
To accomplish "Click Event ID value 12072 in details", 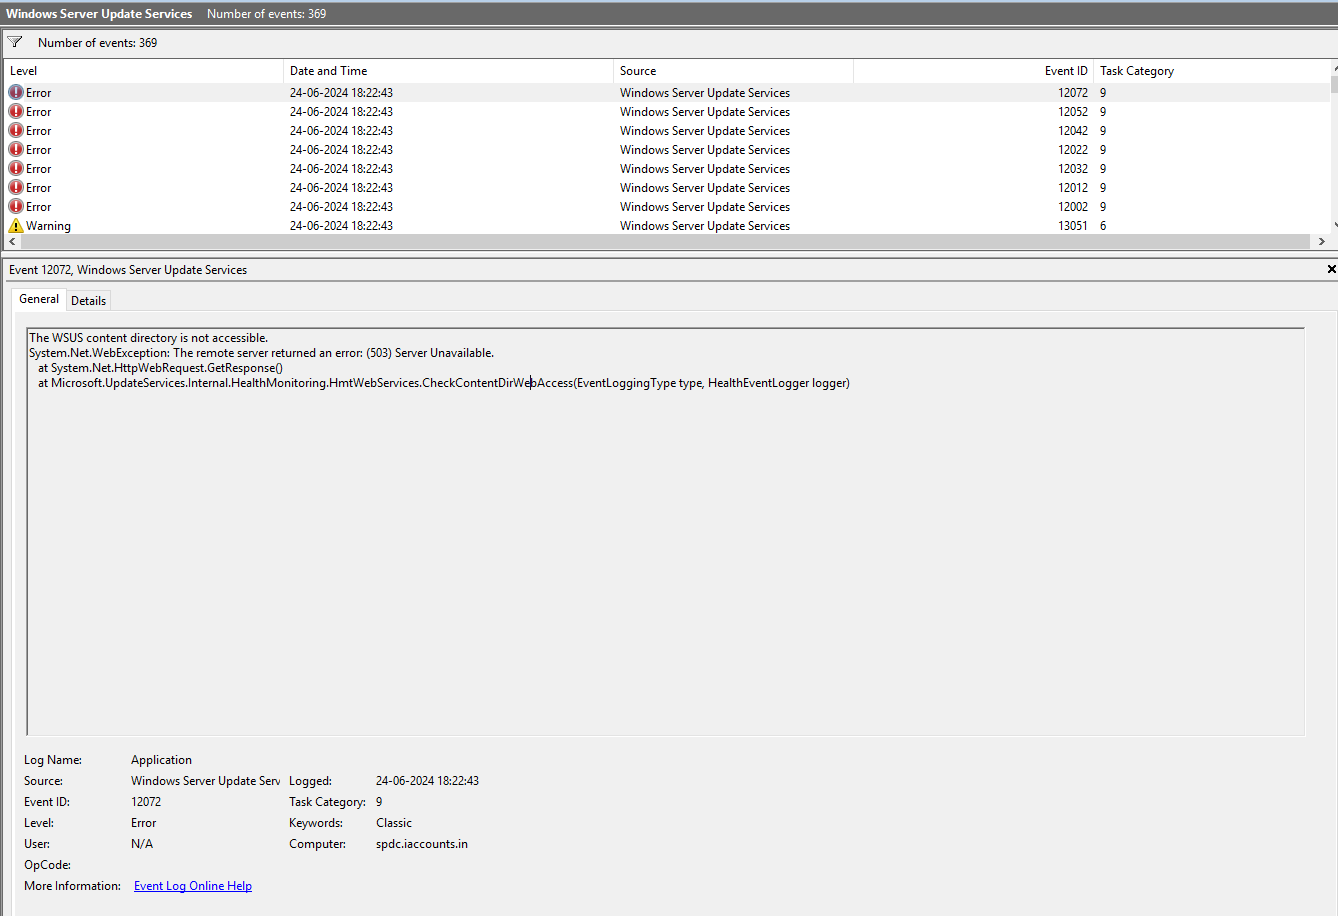I will coord(146,802).
